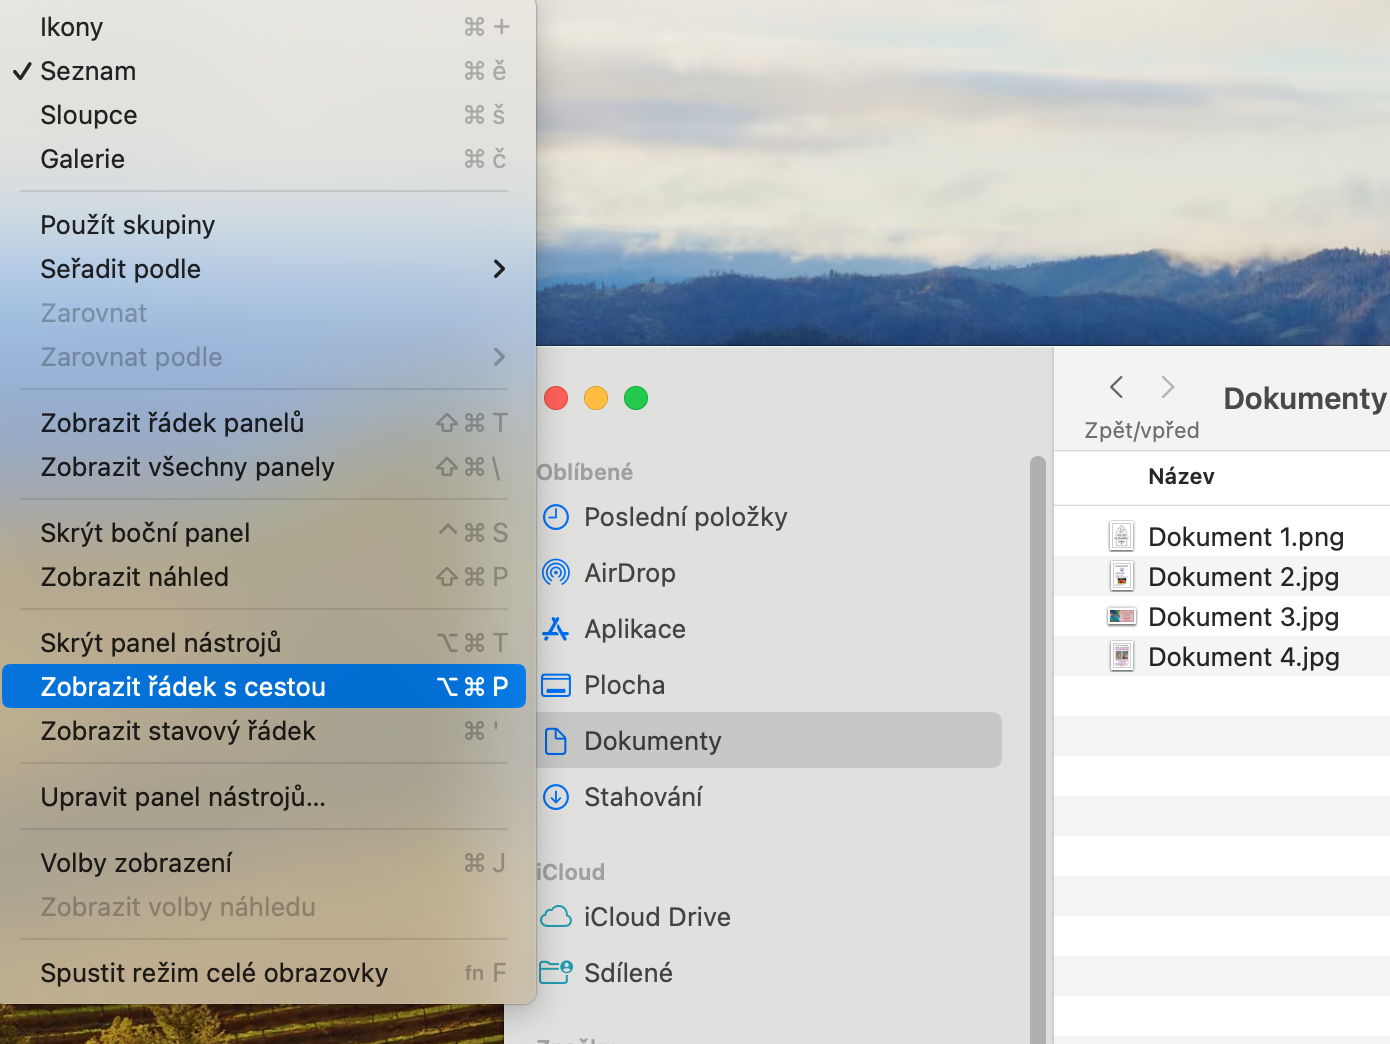Click the Dokument 4.jpg file icon

[x=1122, y=657]
